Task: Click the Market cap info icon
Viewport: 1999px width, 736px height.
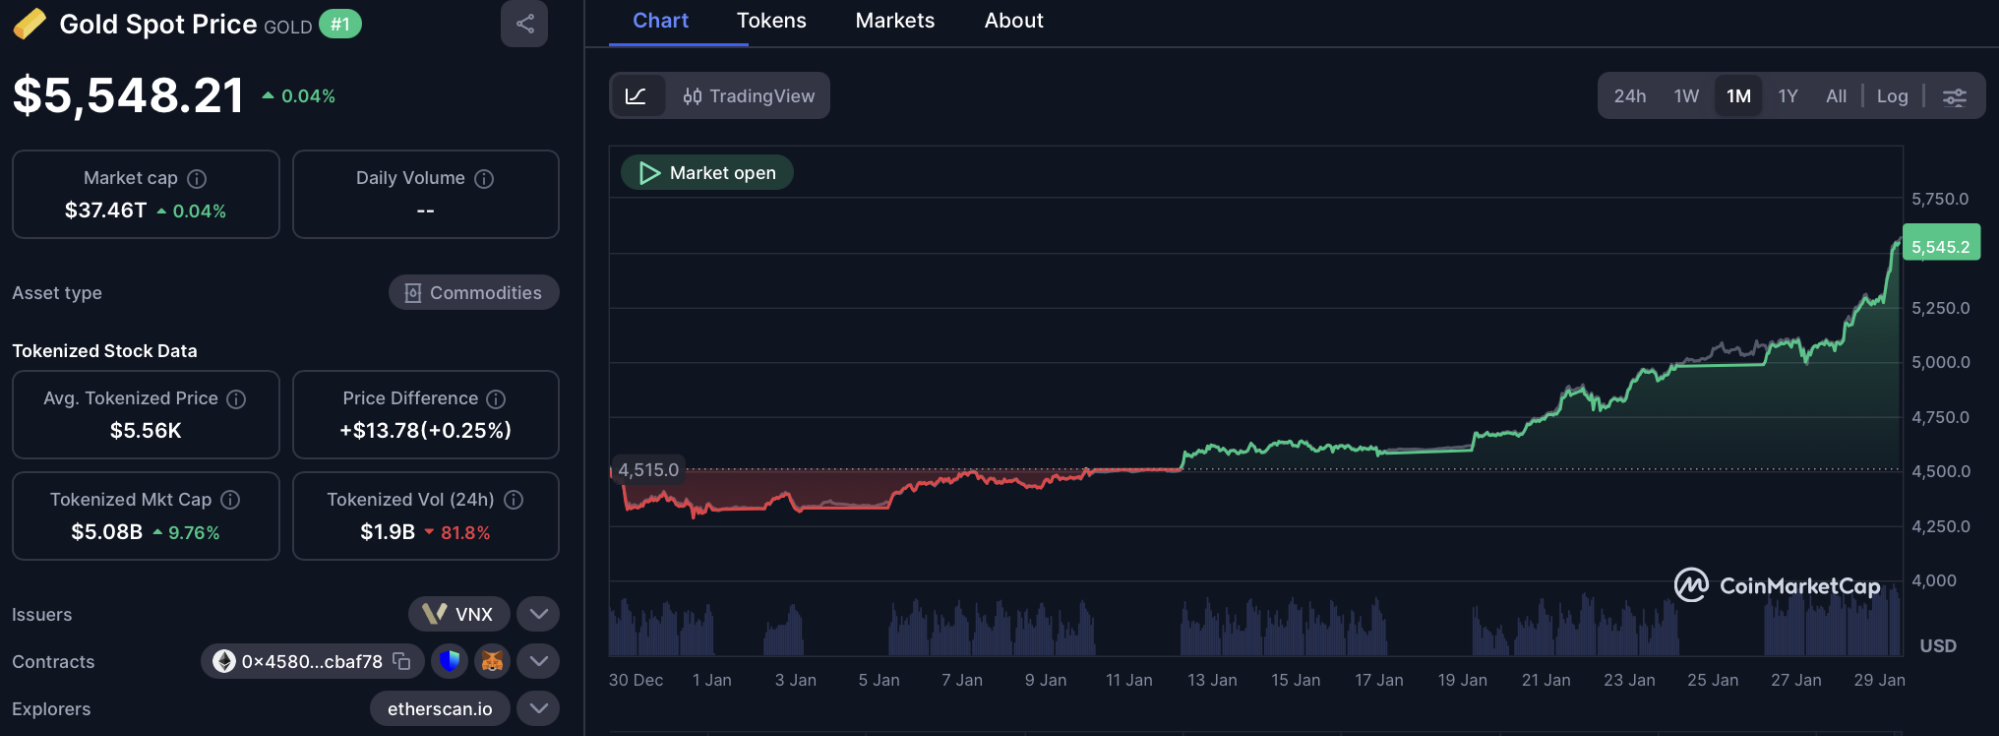Action: pyautogui.click(x=197, y=178)
